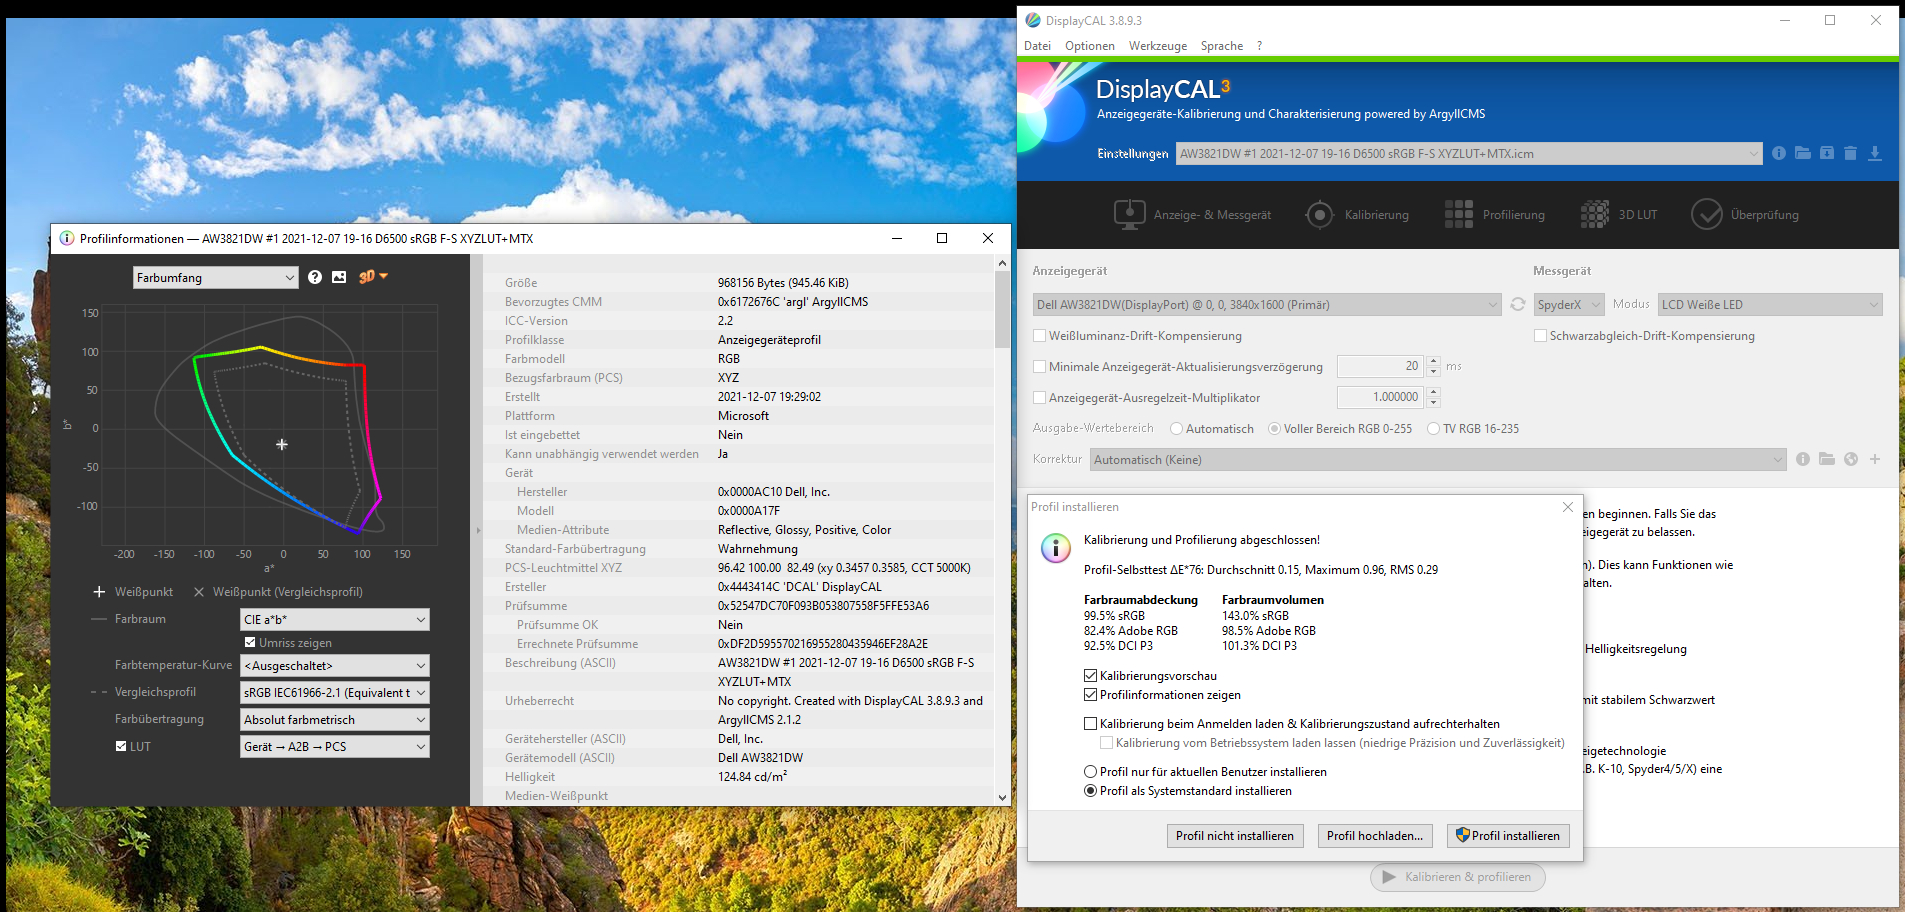This screenshot has width=1905, height=912.
Task: Open the Optionen menu
Action: pos(1089,46)
